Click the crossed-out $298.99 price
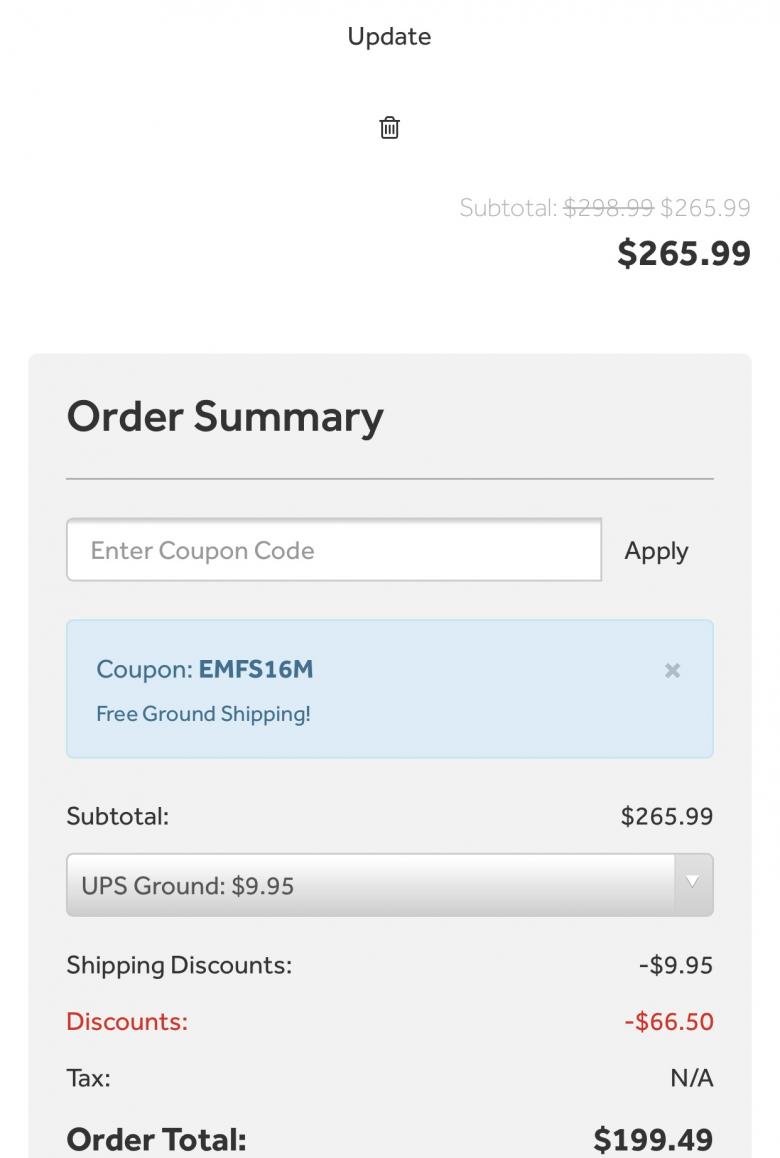Viewport: 780px width, 1158px height. (608, 208)
